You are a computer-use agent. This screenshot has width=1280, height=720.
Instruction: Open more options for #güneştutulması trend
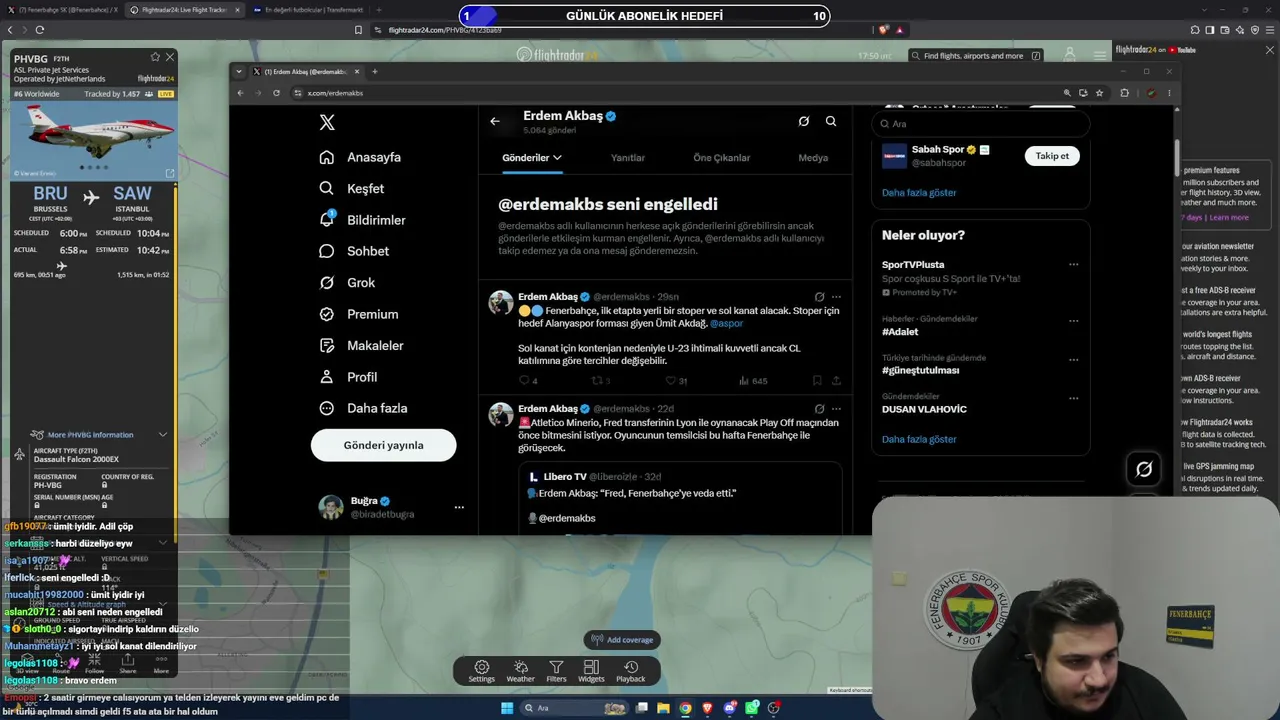[1073, 360]
